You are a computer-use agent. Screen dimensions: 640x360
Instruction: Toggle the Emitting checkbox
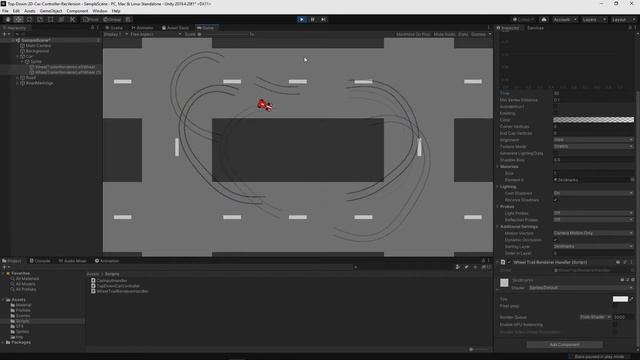click(556, 113)
